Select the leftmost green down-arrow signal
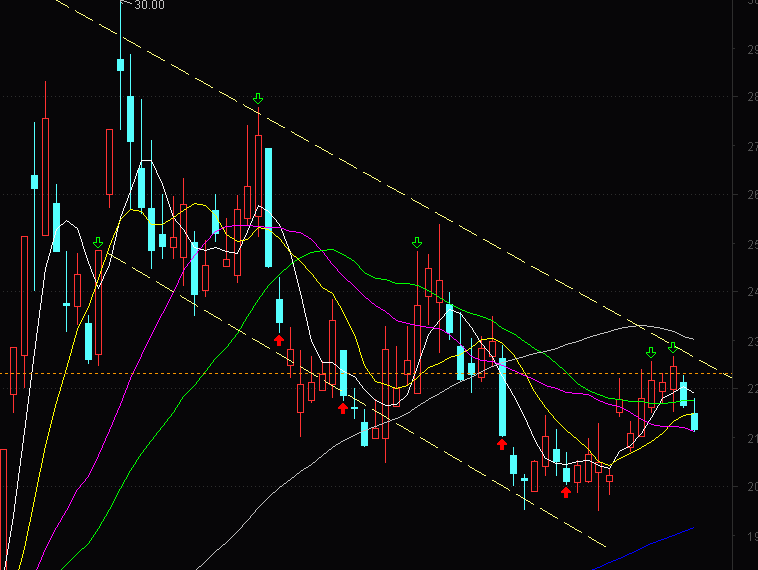 point(98,242)
